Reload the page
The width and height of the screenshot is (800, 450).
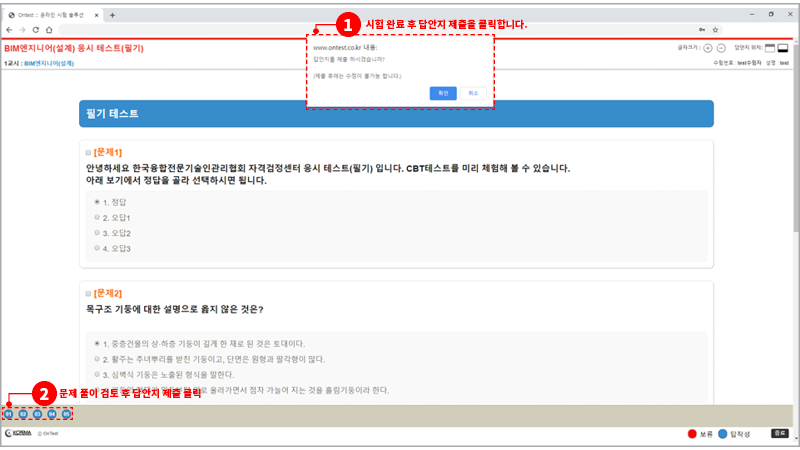35,30
